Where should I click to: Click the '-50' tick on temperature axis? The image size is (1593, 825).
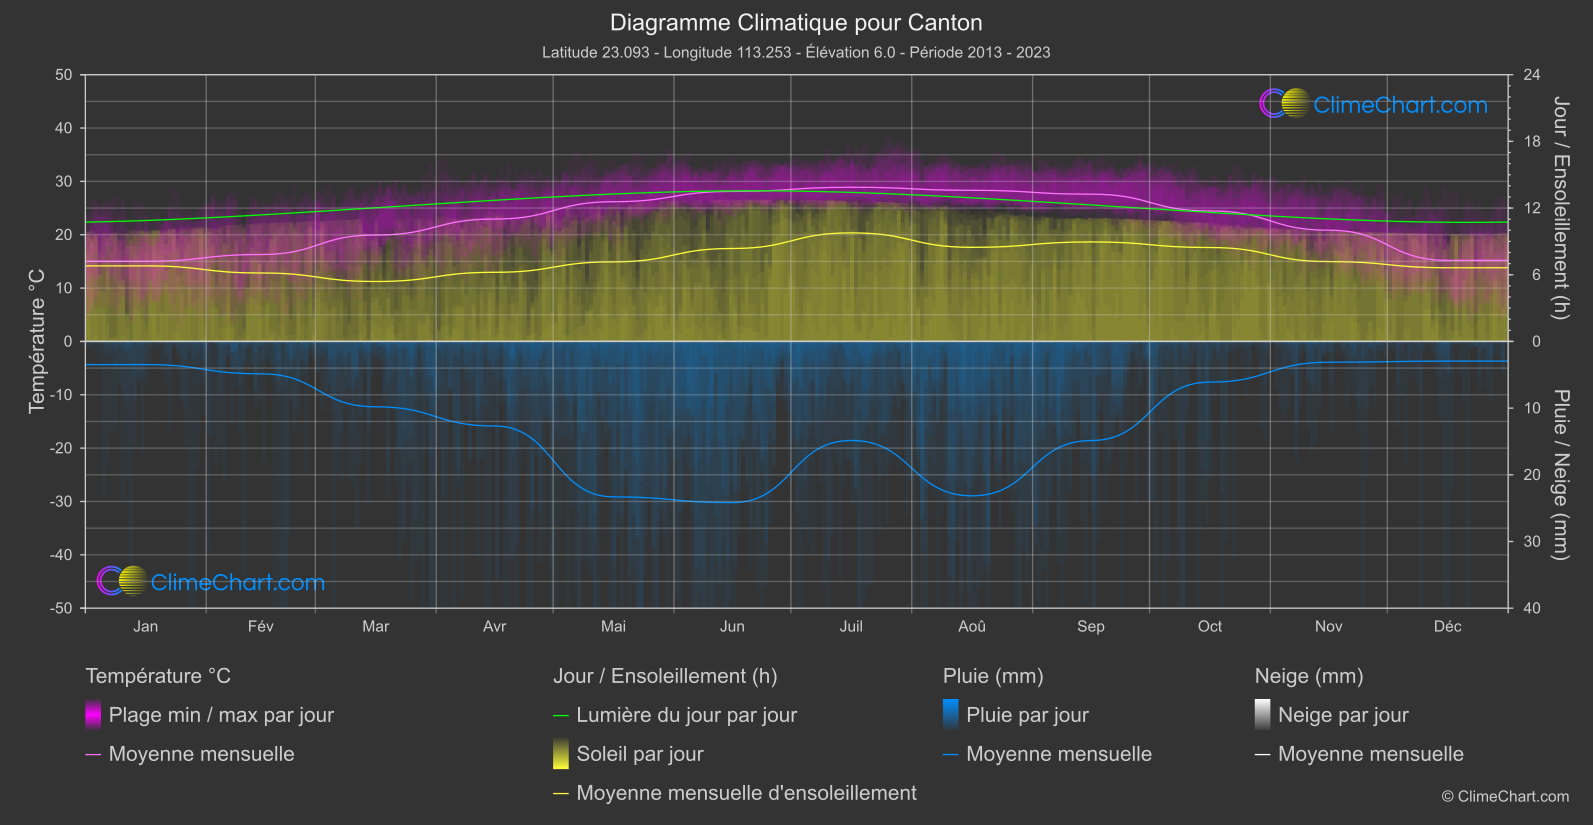tap(61, 608)
